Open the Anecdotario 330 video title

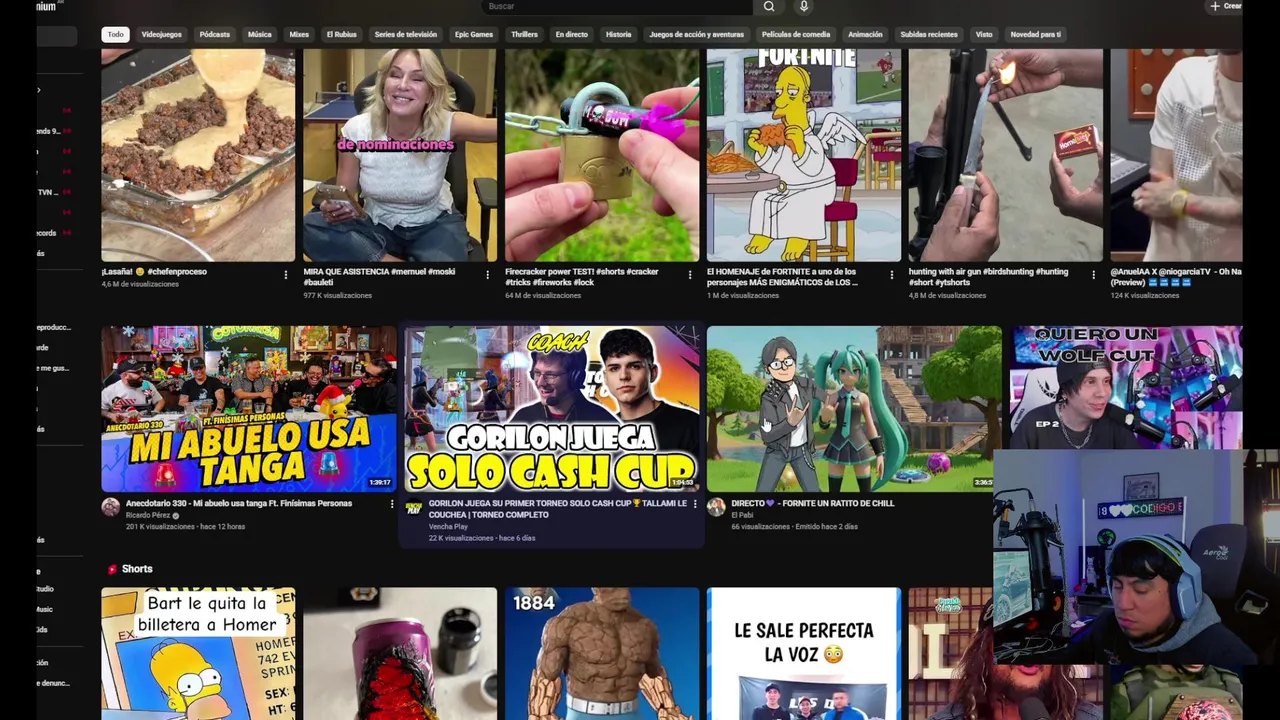click(x=239, y=503)
